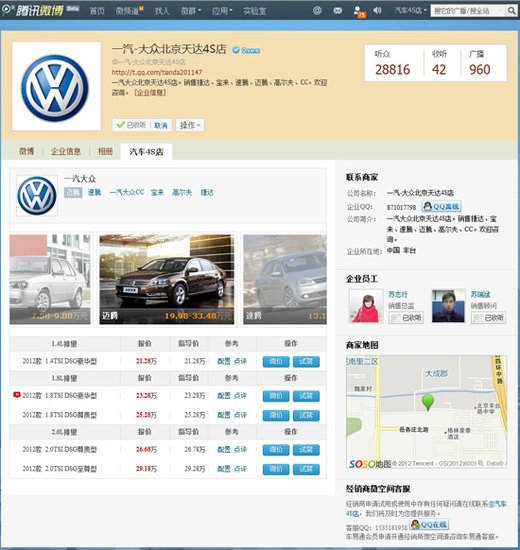The image size is (520, 550).
Task: Click the QQ在线 customer service button
Action: (429, 525)
